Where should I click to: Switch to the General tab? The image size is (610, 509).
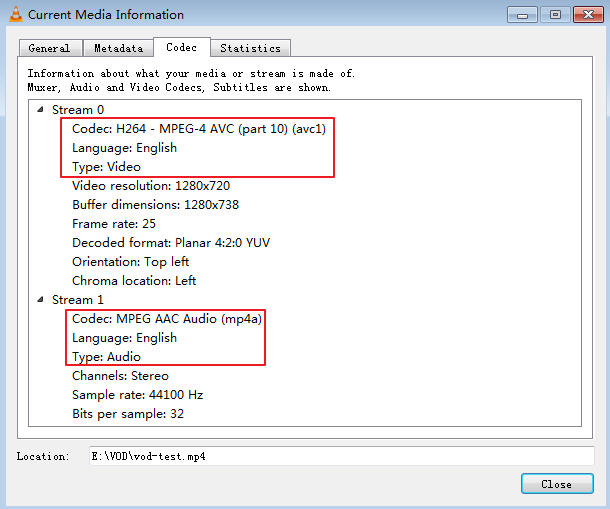click(x=50, y=48)
